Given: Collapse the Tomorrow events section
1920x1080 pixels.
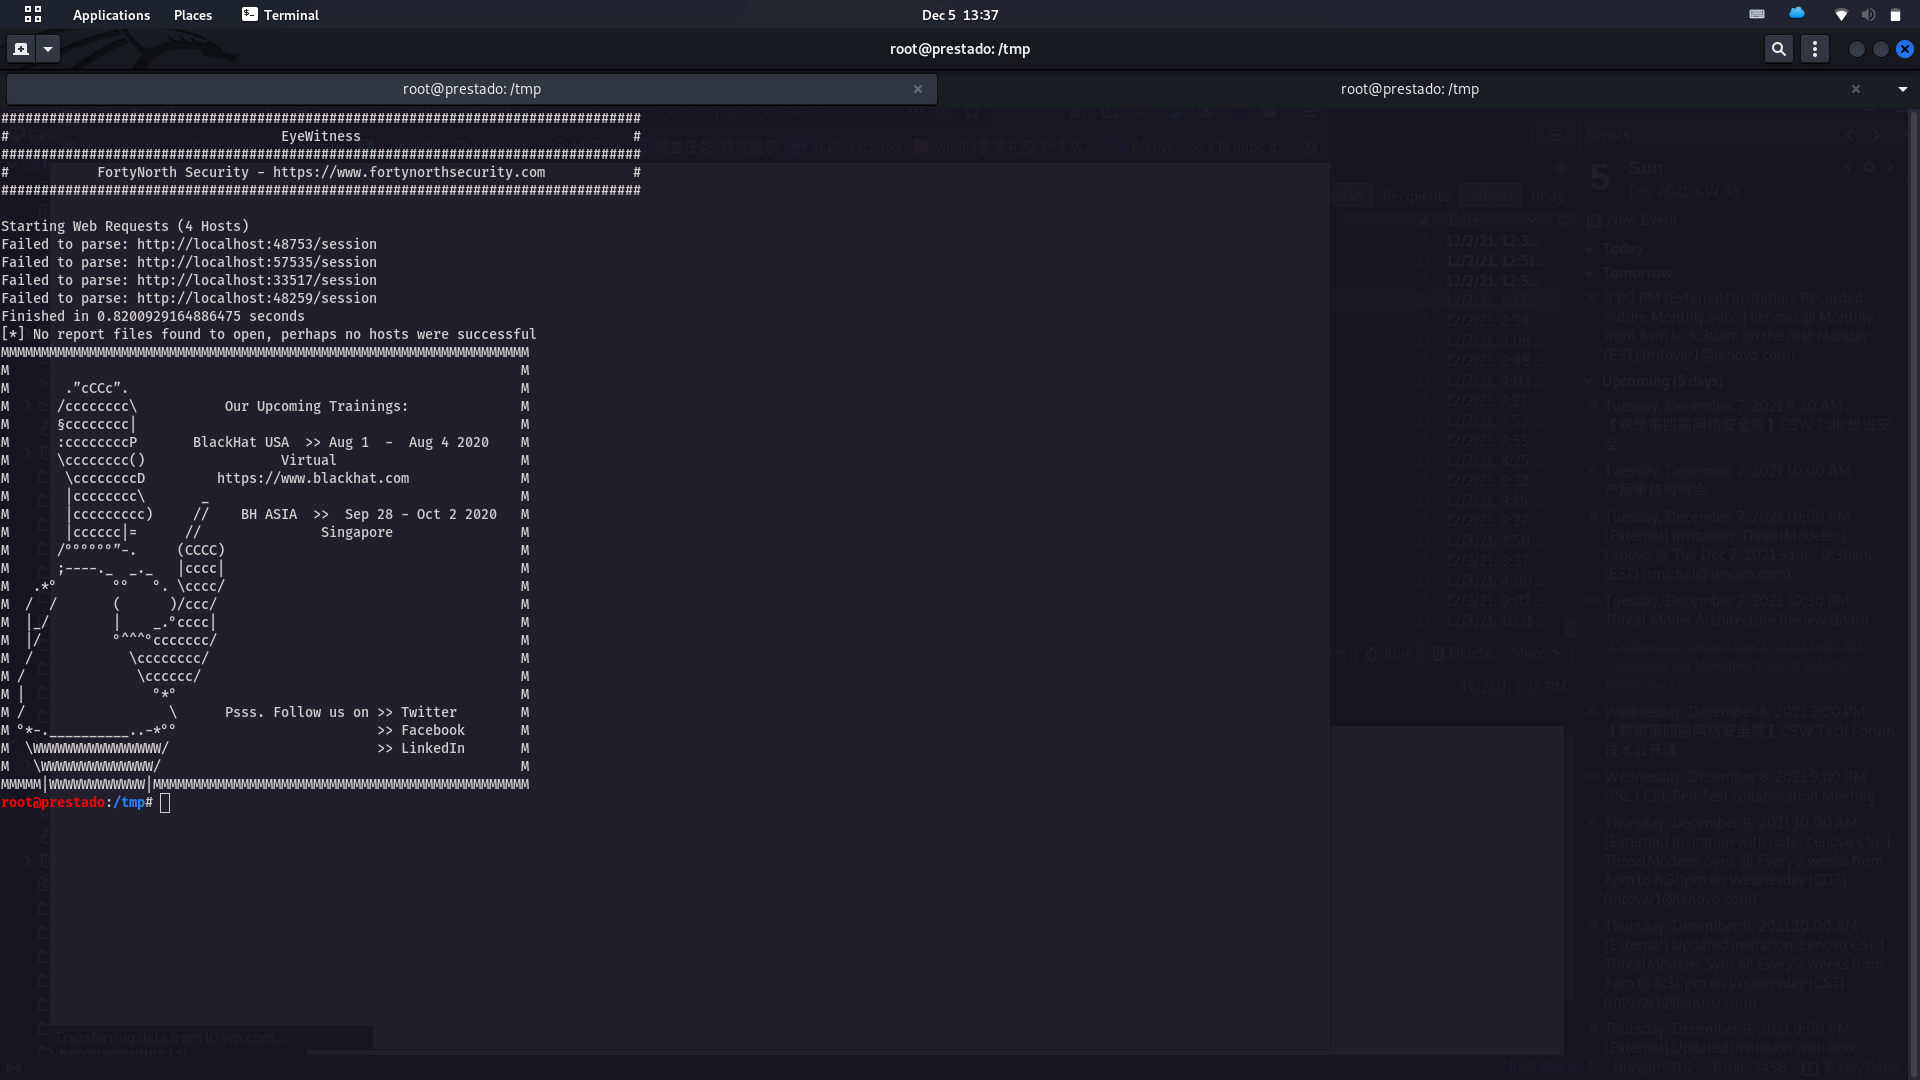Looking at the screenshot, I should [1589, 272].
